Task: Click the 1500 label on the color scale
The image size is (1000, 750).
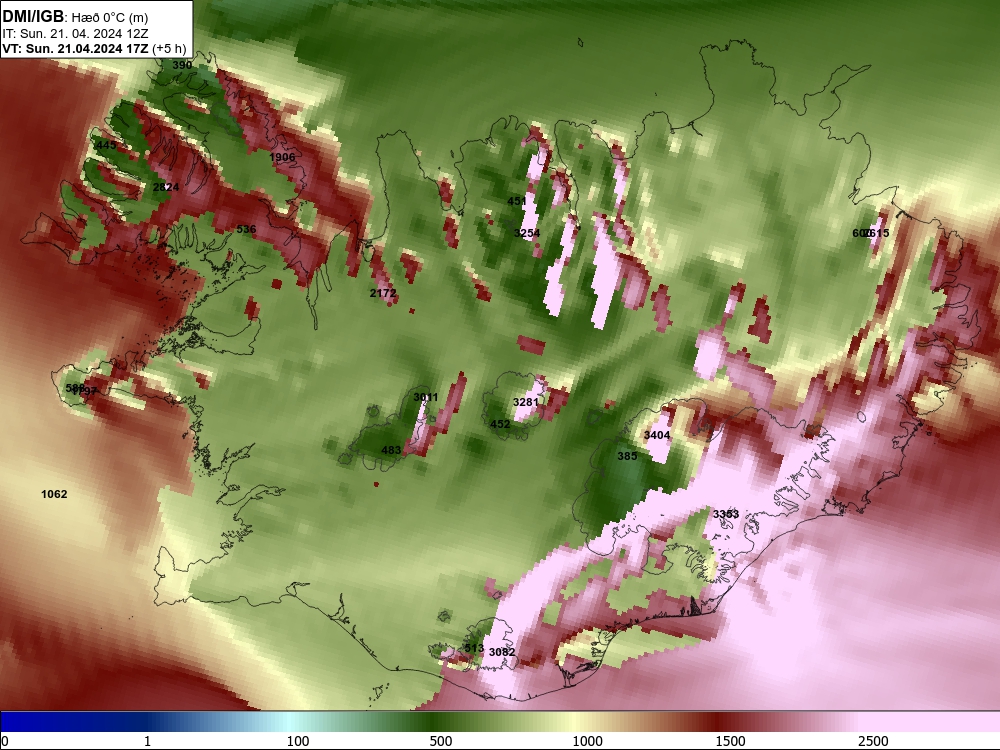Action: pyautogui.click(x=730, y=741)
